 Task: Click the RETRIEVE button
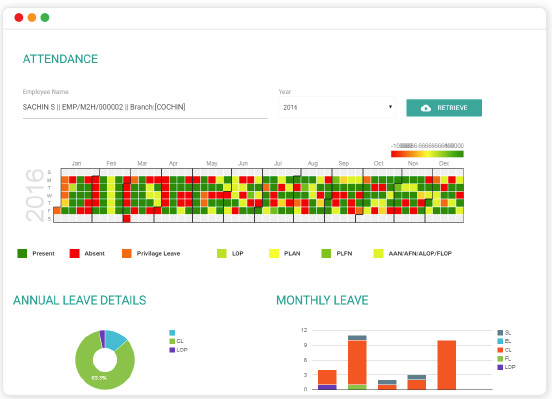click(444, 108)
